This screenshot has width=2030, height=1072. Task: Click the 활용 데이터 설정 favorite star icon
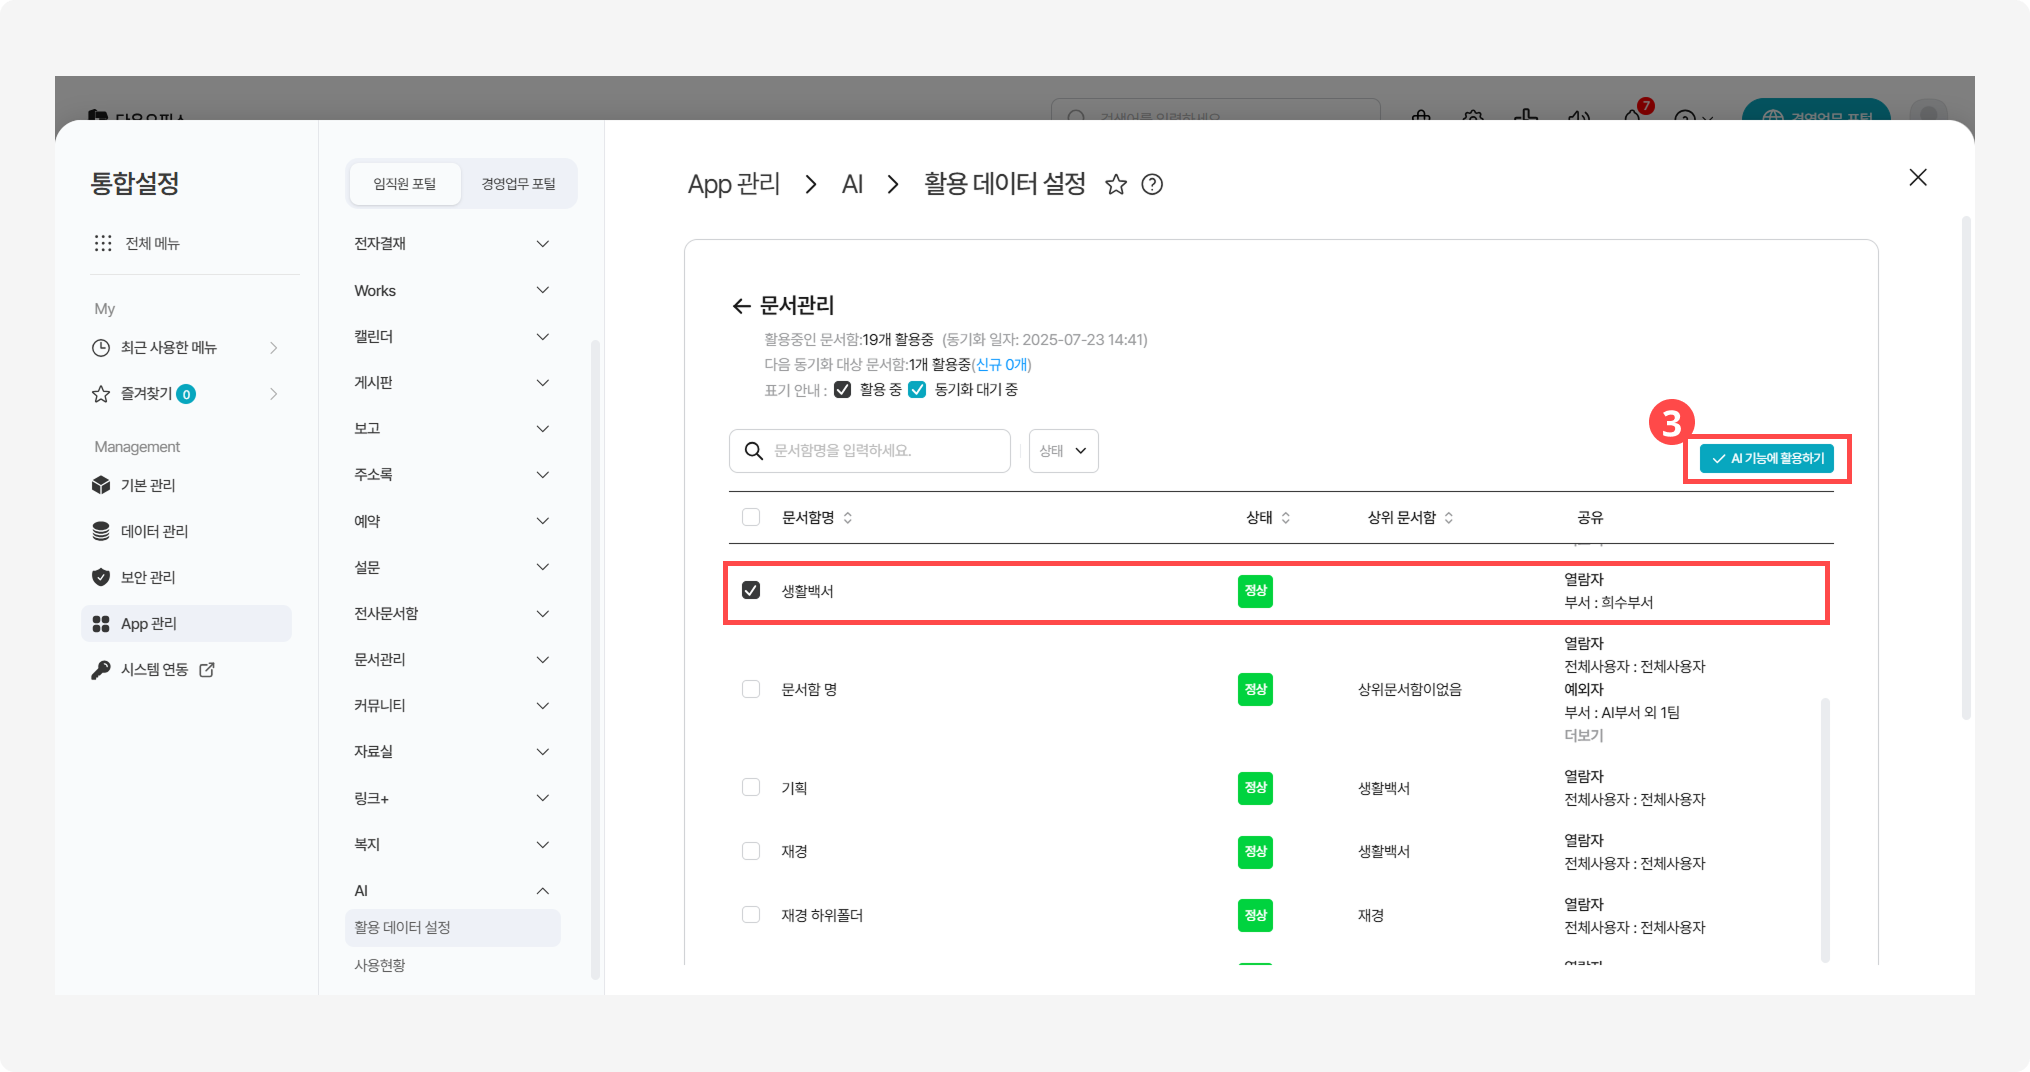[1116, 184]
